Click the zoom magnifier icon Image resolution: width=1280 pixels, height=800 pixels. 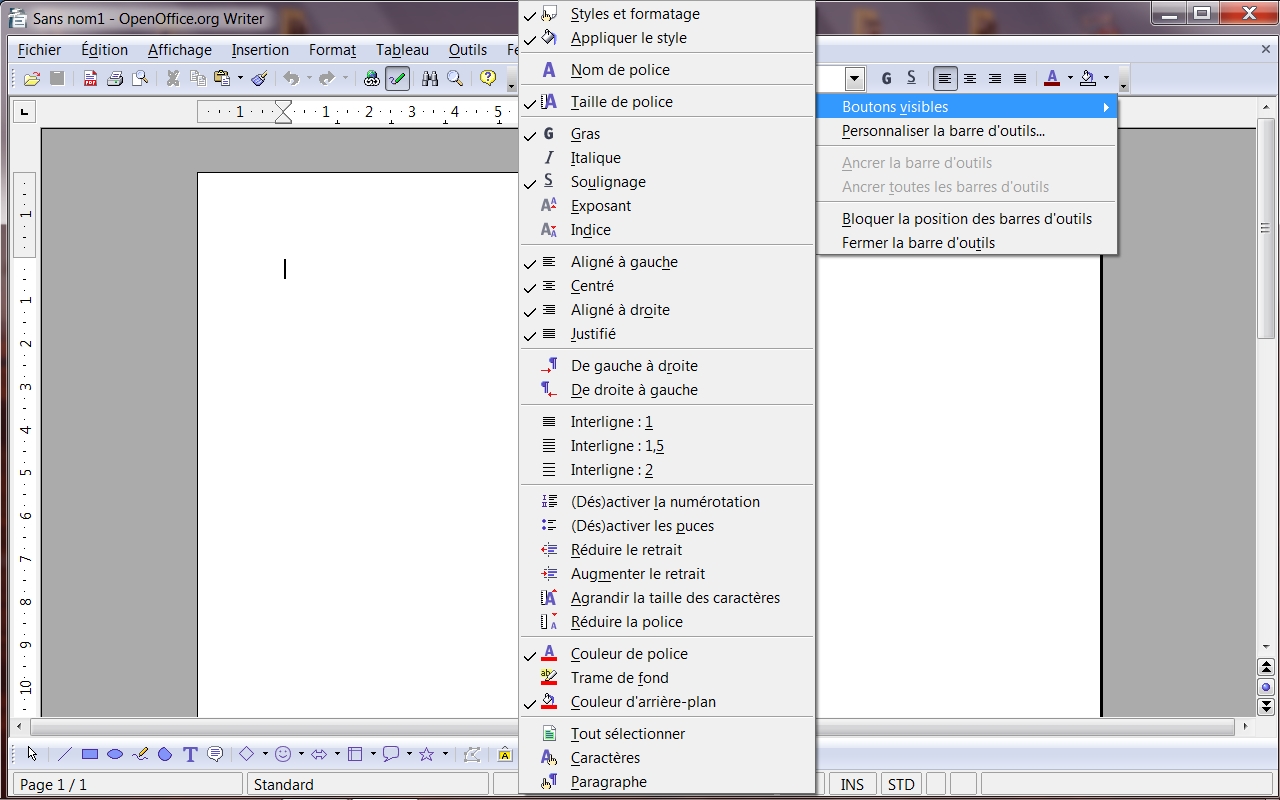[x=455, y=78]
